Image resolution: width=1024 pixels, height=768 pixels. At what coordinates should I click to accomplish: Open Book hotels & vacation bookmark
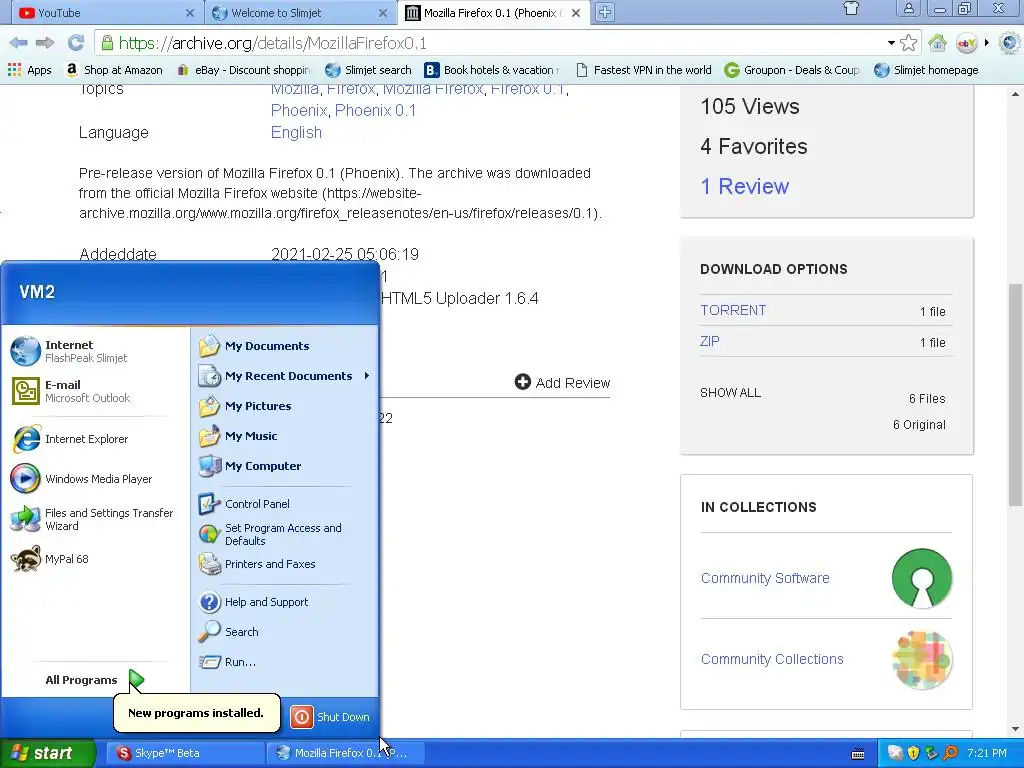493,70
